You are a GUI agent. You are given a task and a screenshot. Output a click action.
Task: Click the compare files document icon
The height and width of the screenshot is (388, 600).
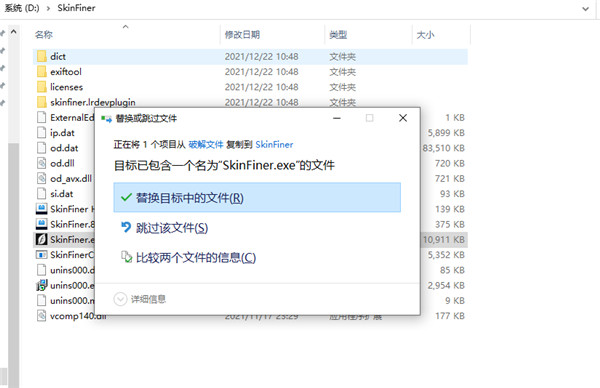tap(126, 257)
